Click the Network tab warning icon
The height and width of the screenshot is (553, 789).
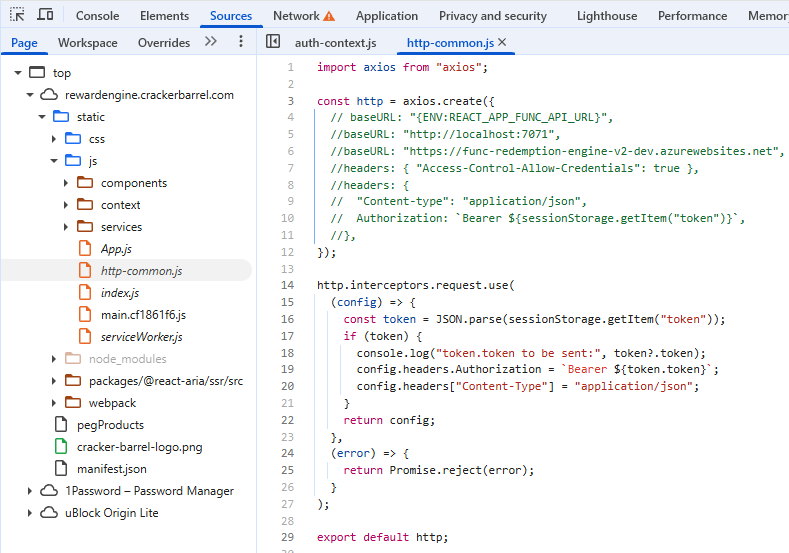(329, 17)
